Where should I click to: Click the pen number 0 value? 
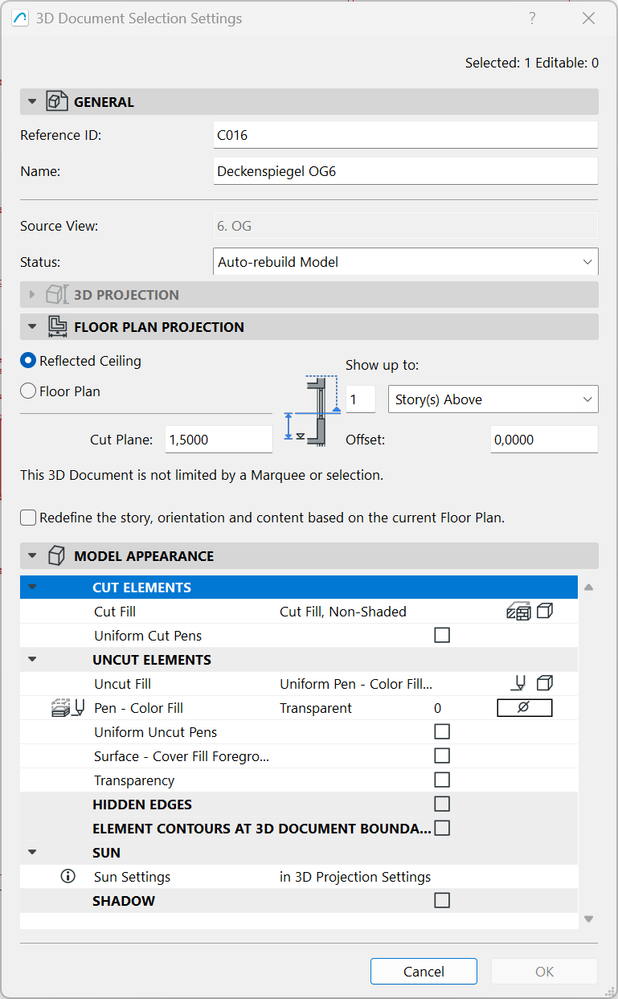(437, 708)
